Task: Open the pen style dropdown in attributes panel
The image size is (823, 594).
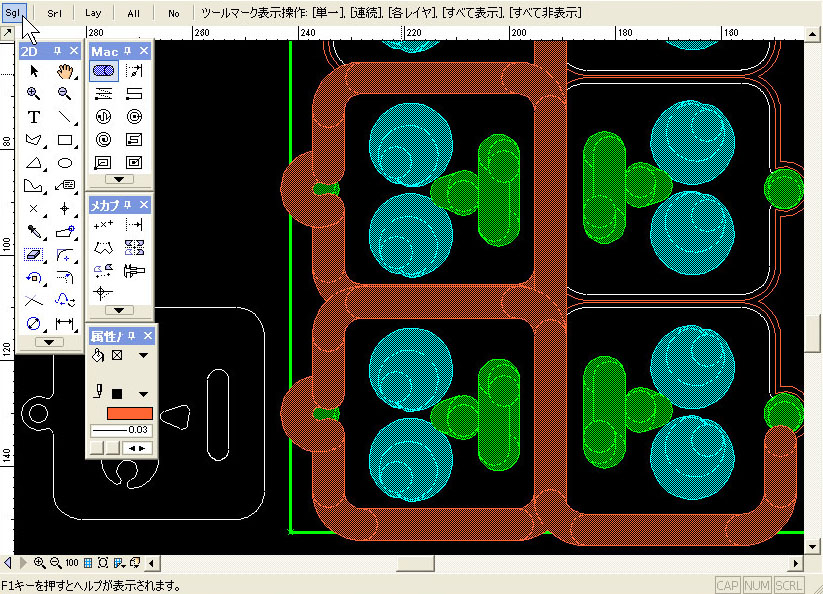Action: 142,394
